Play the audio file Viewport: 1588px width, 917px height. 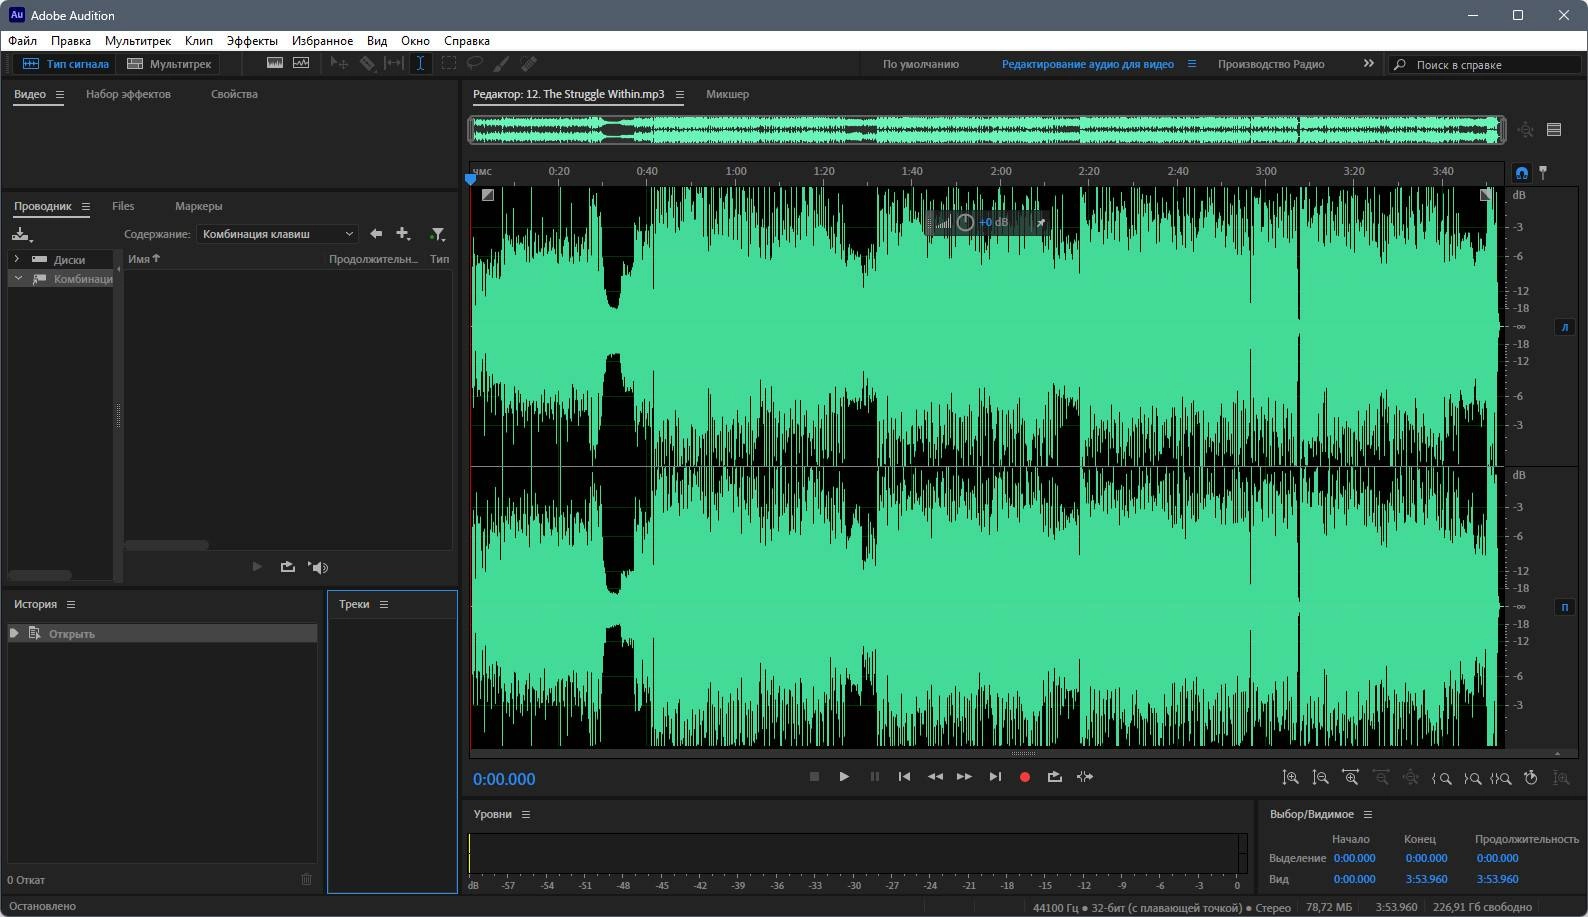[844, 776]
